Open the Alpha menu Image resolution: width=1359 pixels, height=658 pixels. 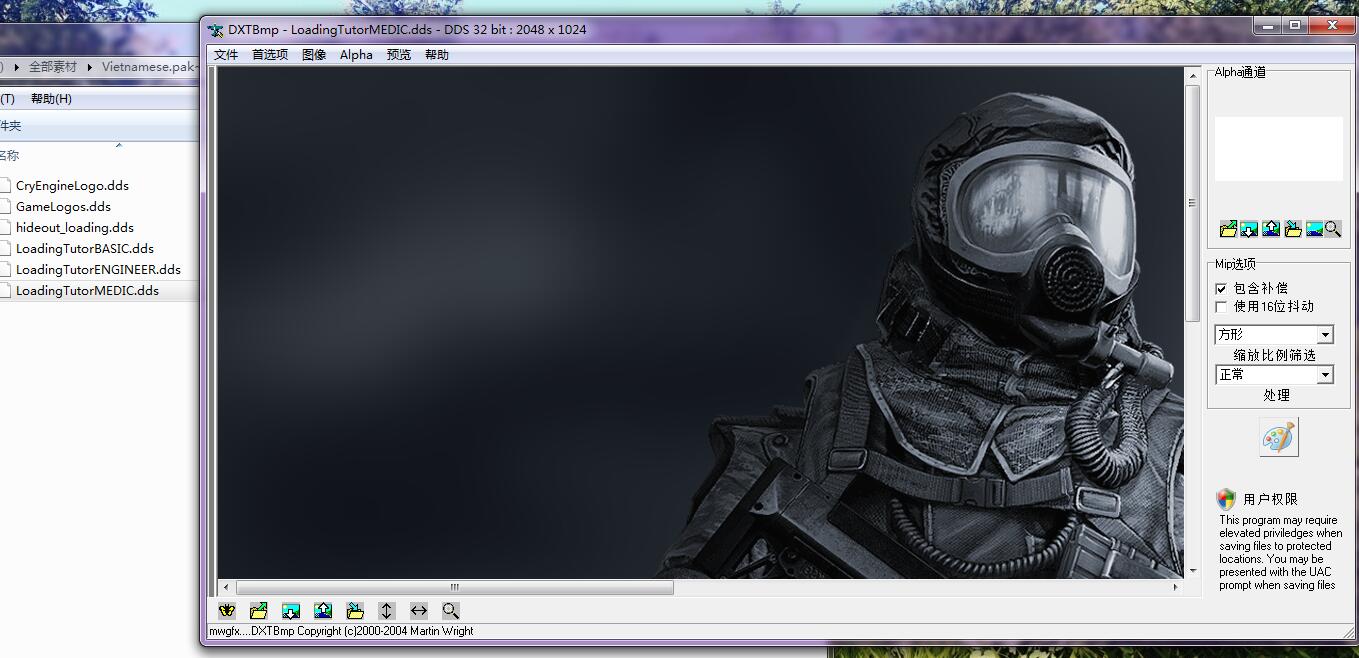click(x=356, y=55)
